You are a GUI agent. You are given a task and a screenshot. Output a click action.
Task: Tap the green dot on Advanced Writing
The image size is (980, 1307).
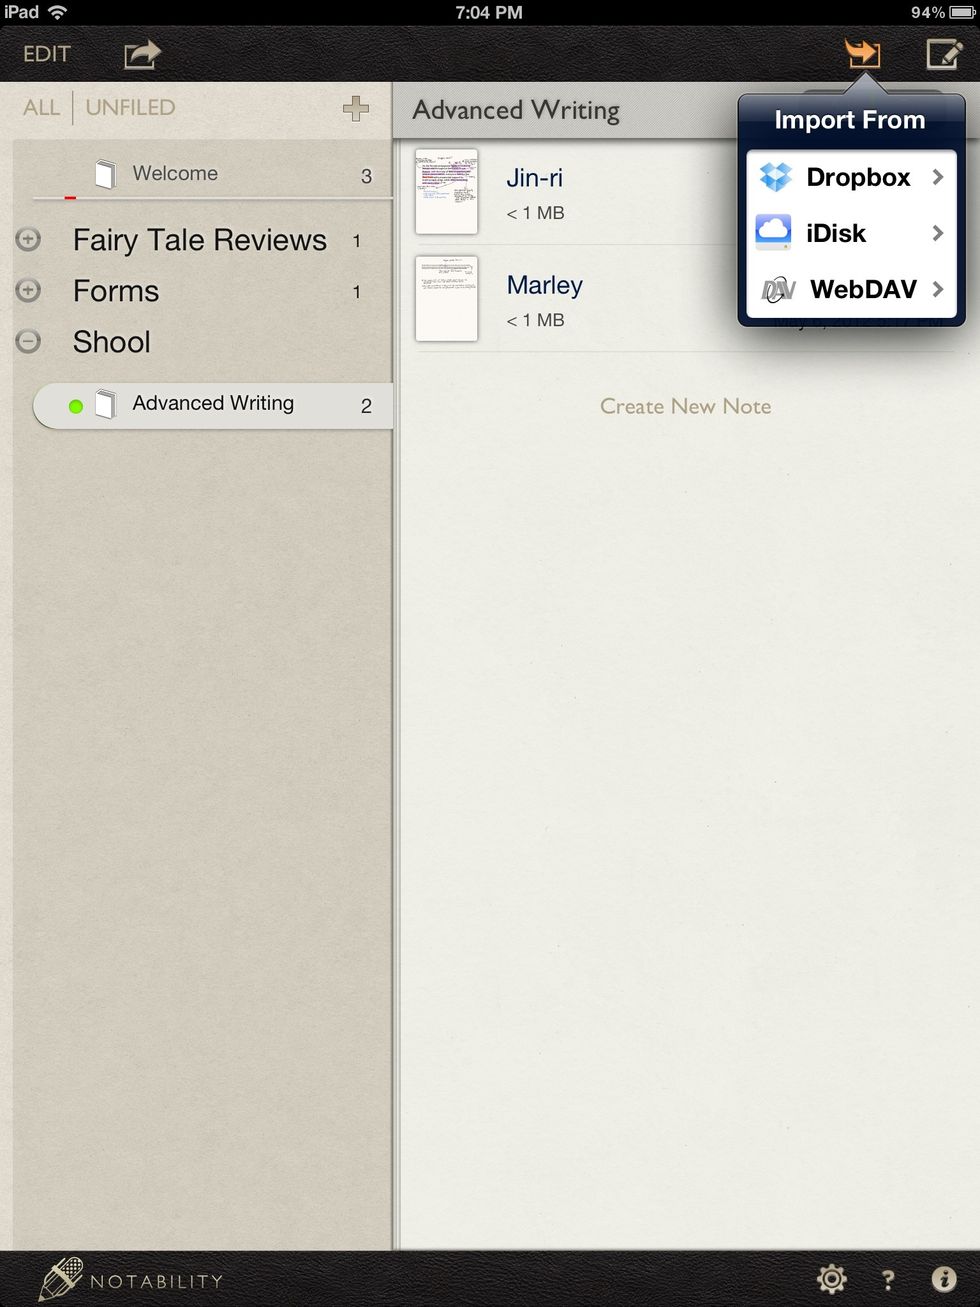tap(75, 406)
